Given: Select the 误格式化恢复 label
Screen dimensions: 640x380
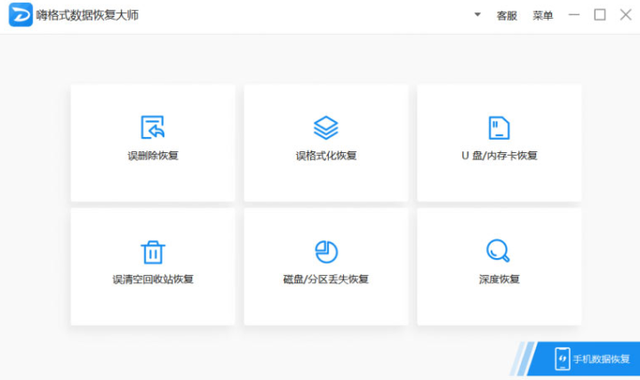Looking at the screenshot, I should [326, 156].
